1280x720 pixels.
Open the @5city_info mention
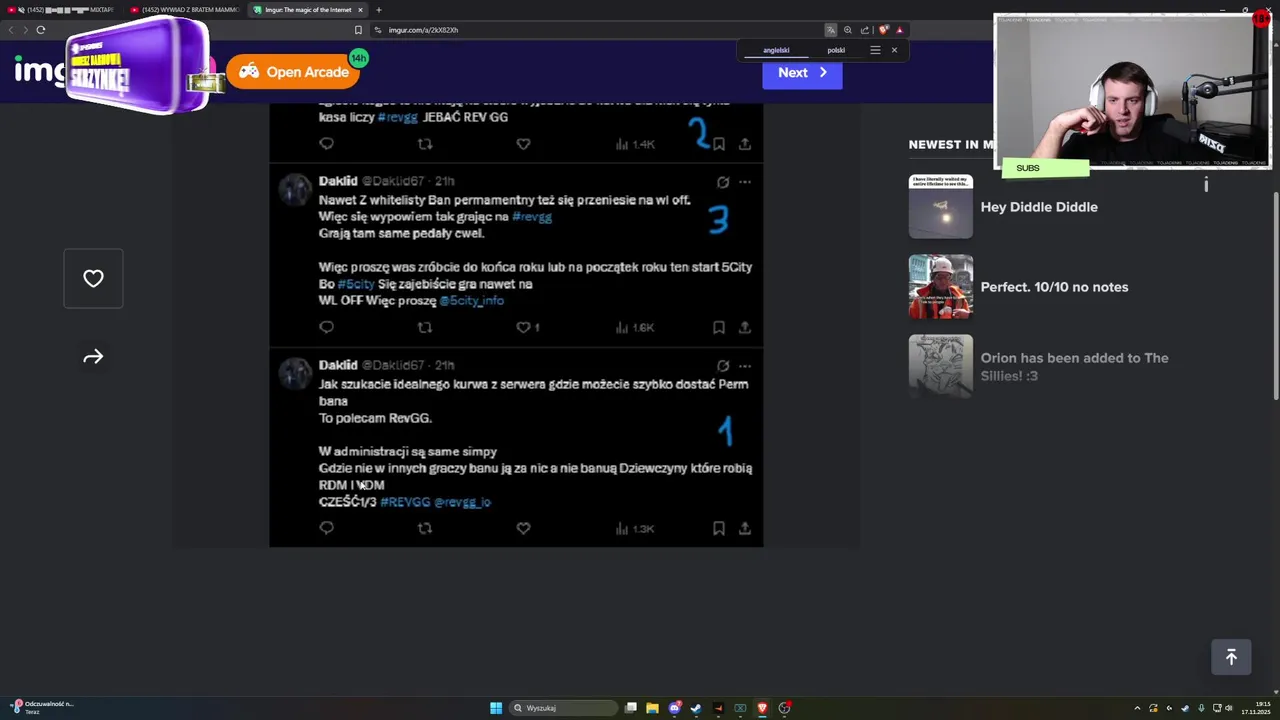(x=471, y=301)
